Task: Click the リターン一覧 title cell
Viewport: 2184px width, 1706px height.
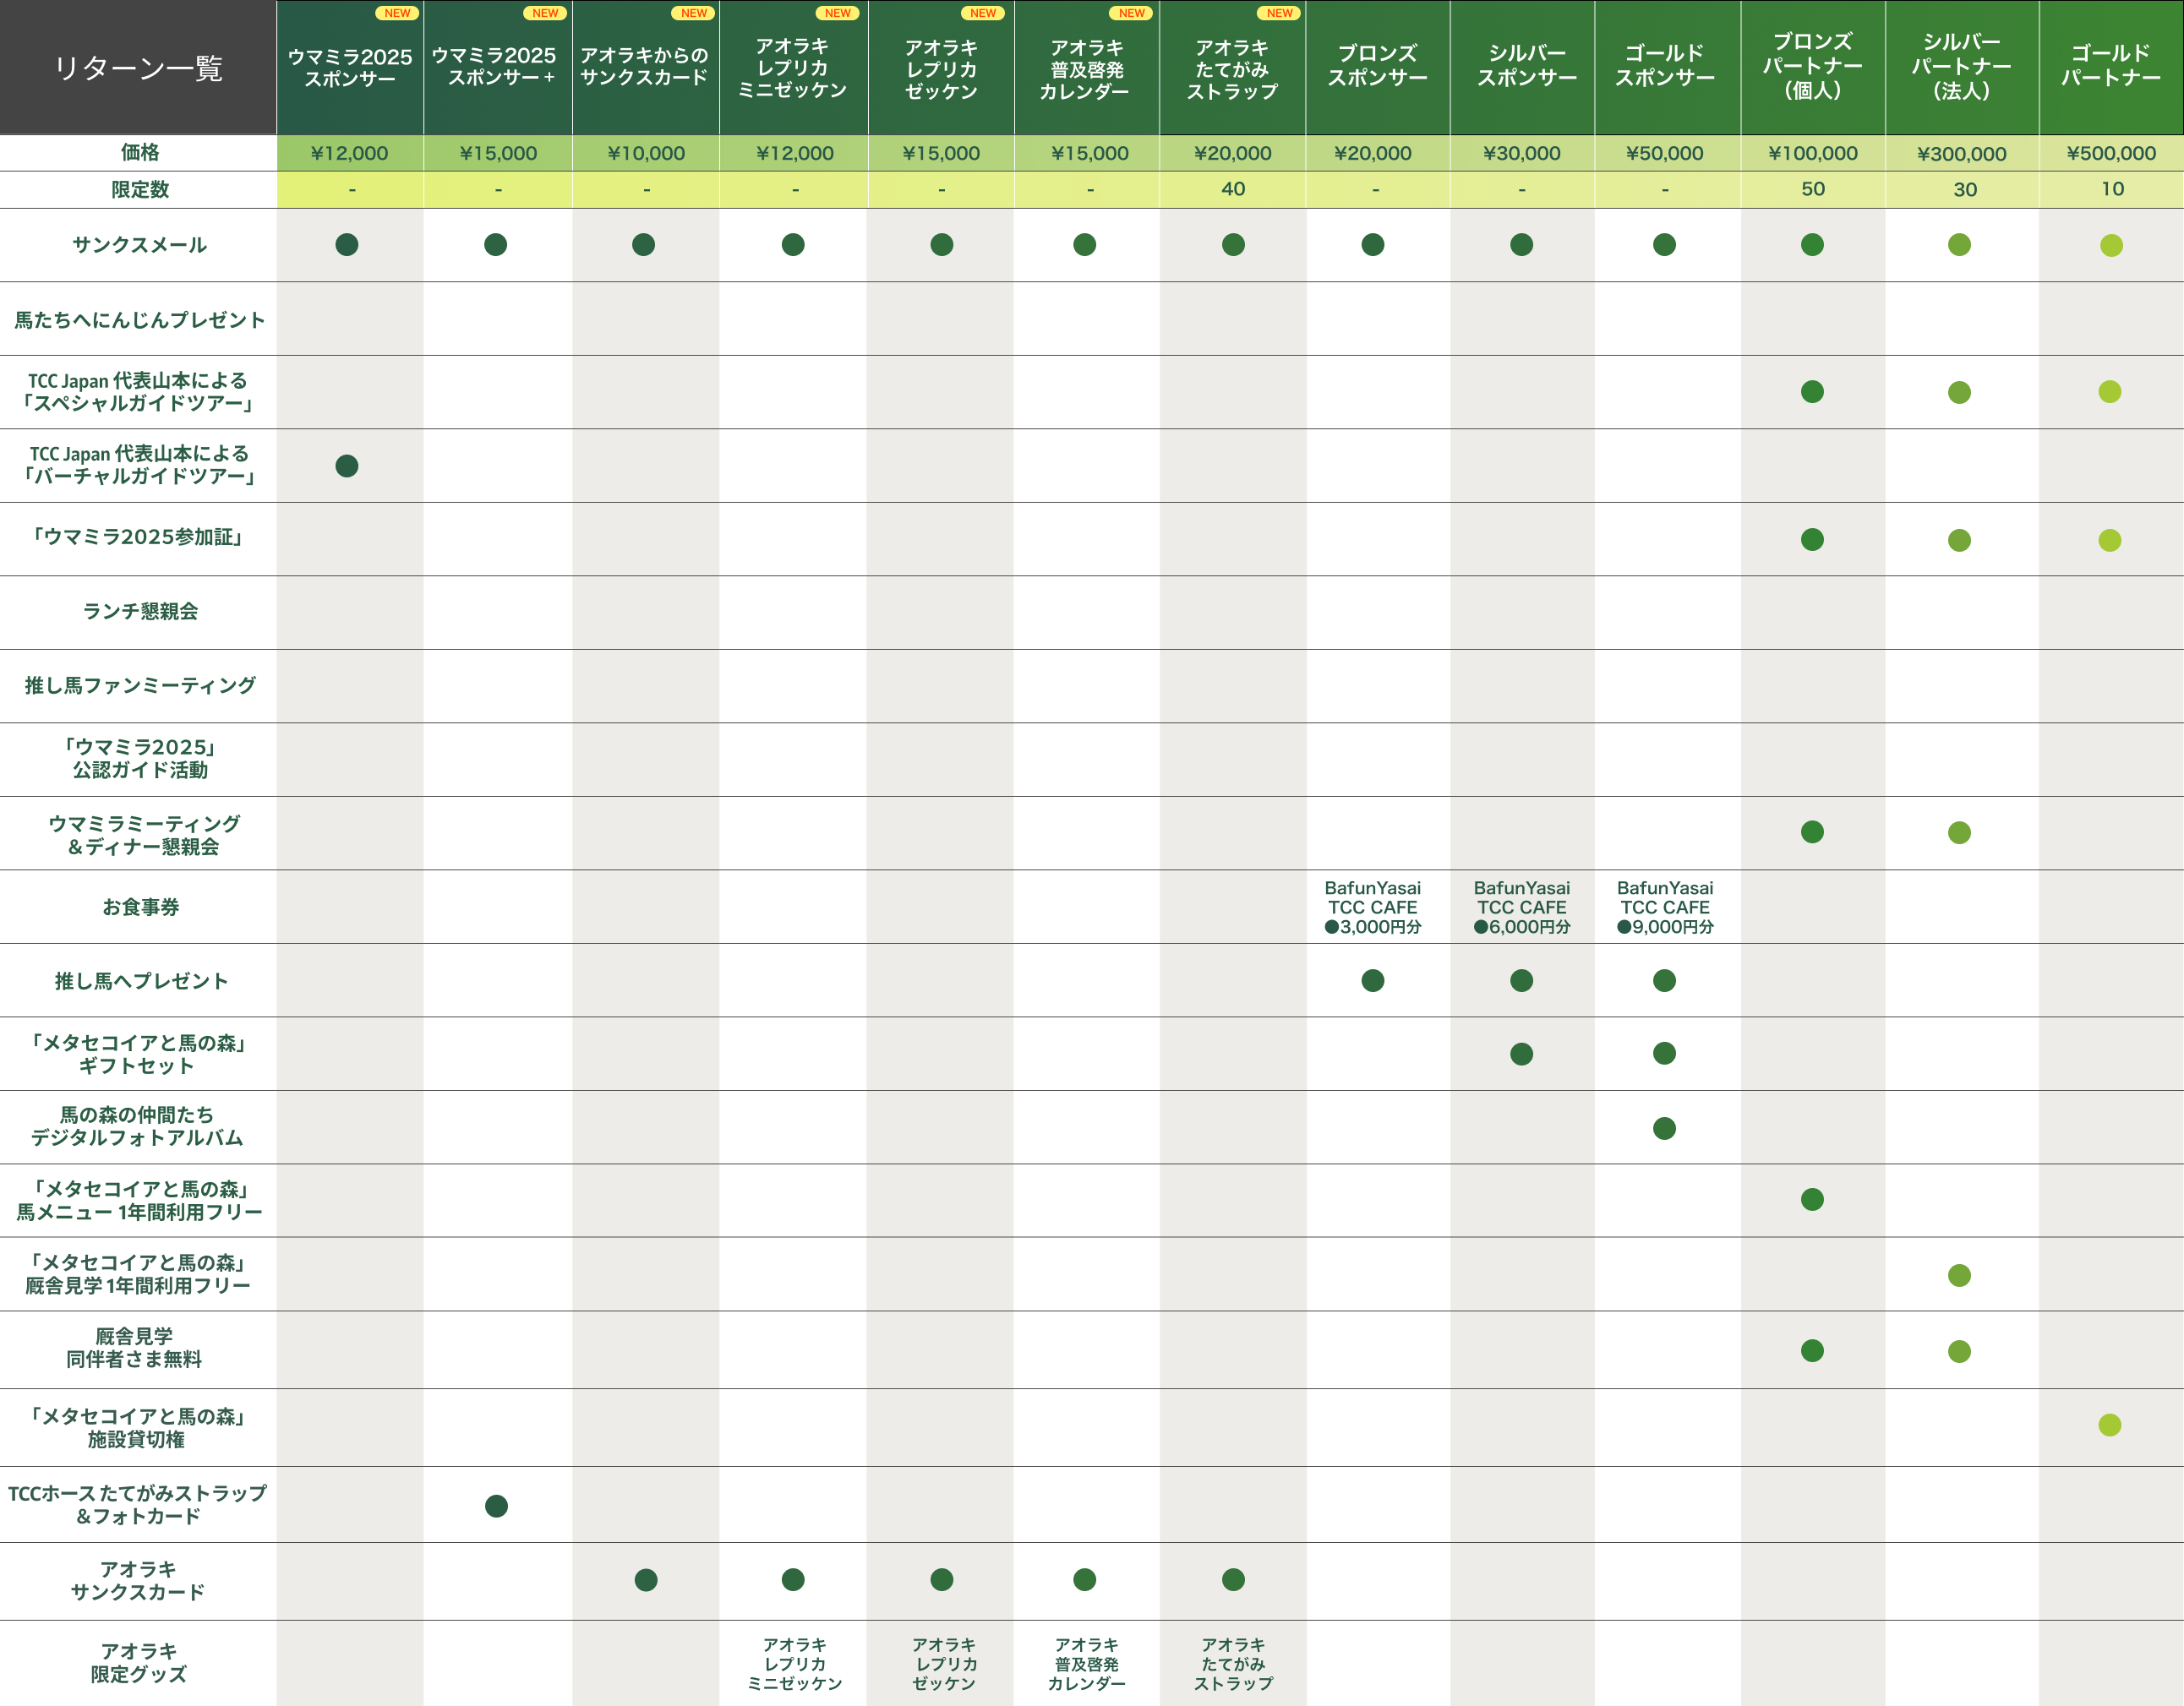Action: (x=138, y=68)
